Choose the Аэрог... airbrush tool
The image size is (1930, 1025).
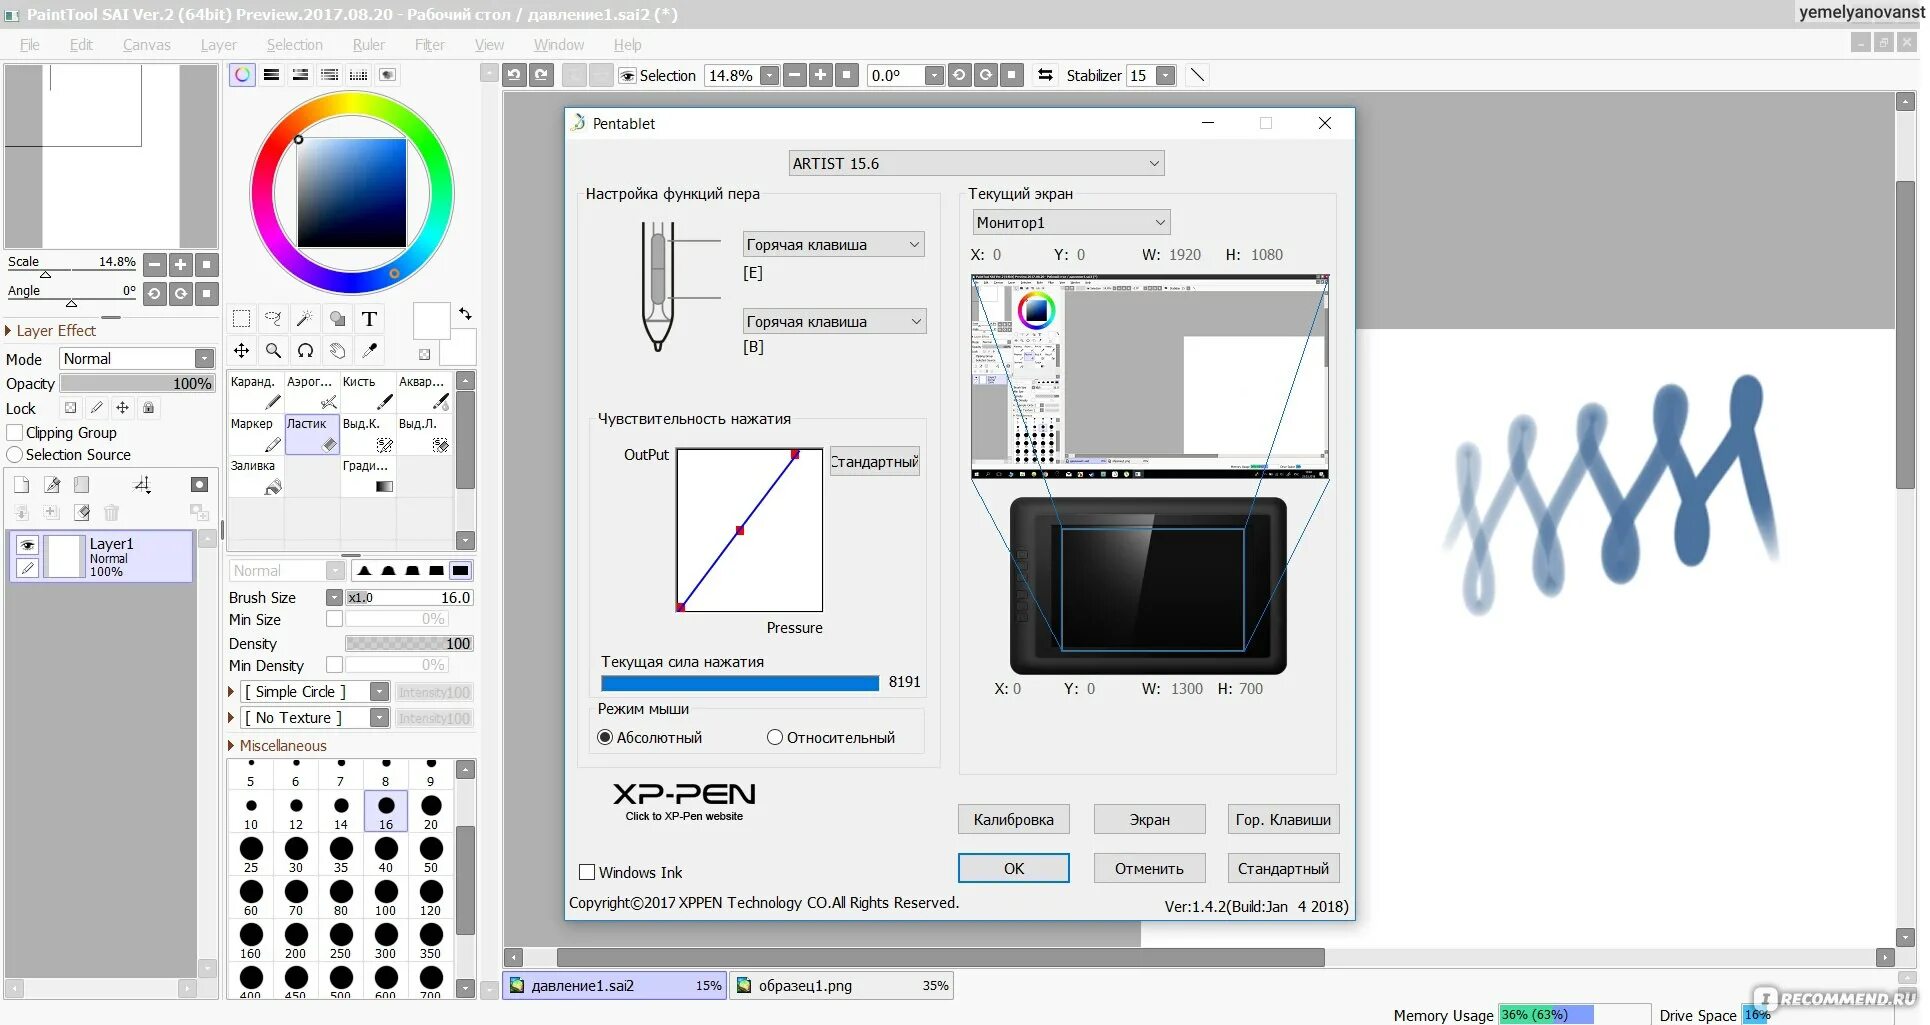click(312, 392)
